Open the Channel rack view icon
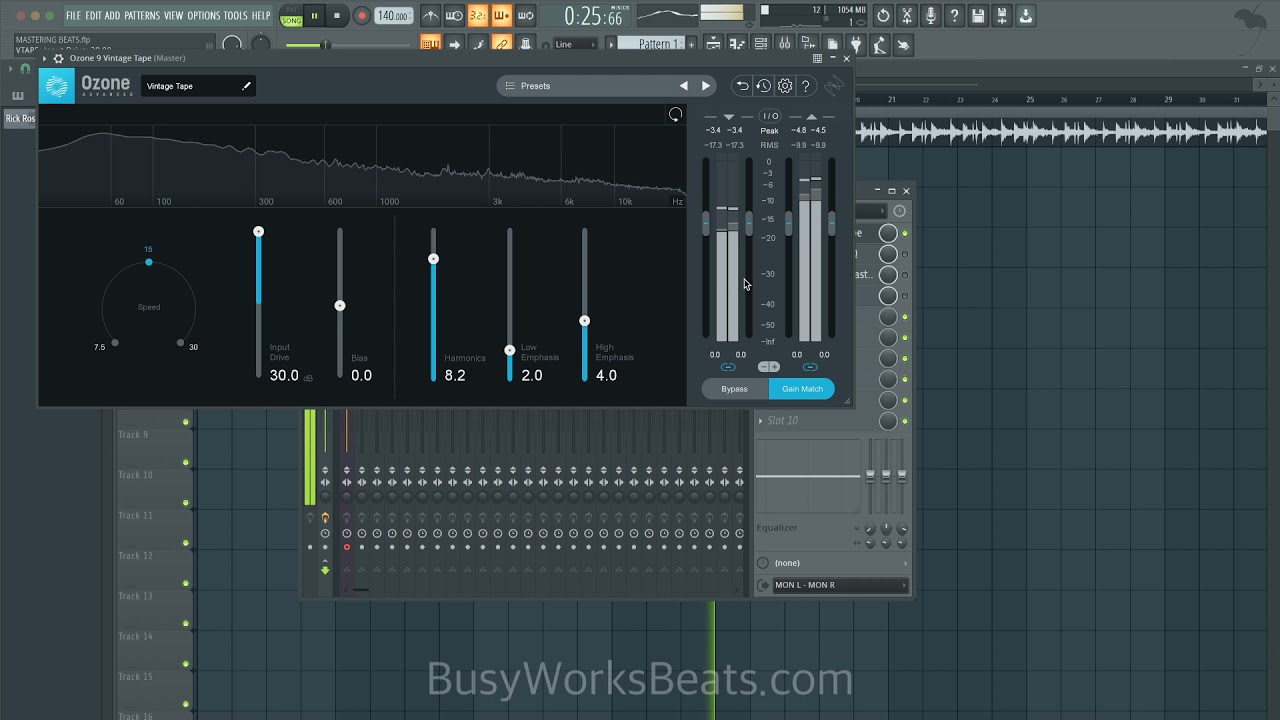Image resolution: width=1280 pixels, height=720 pixels. point(761,44)
